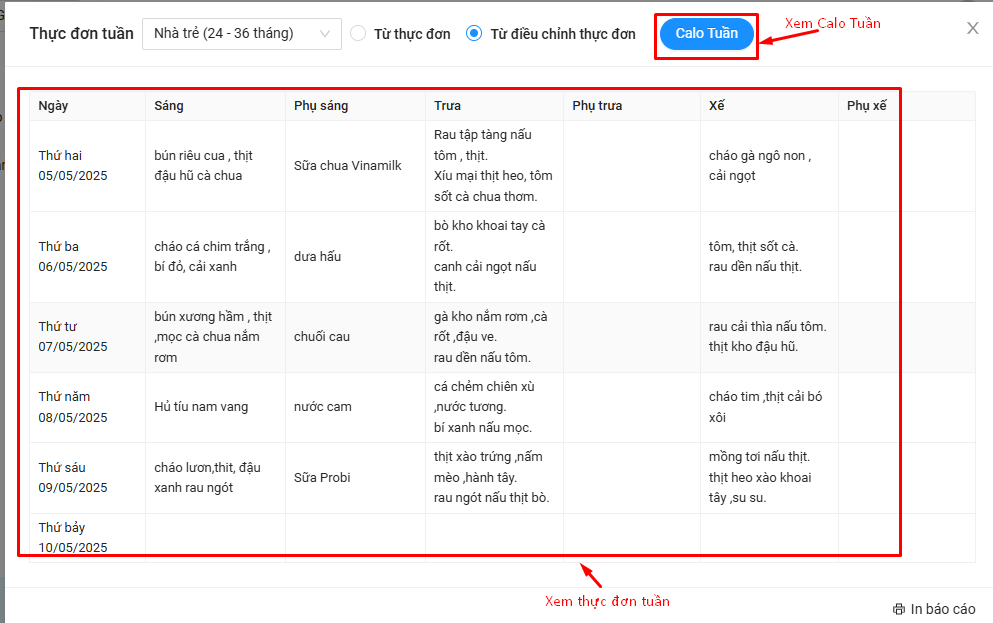Click the Xế column header

(717, 106)
